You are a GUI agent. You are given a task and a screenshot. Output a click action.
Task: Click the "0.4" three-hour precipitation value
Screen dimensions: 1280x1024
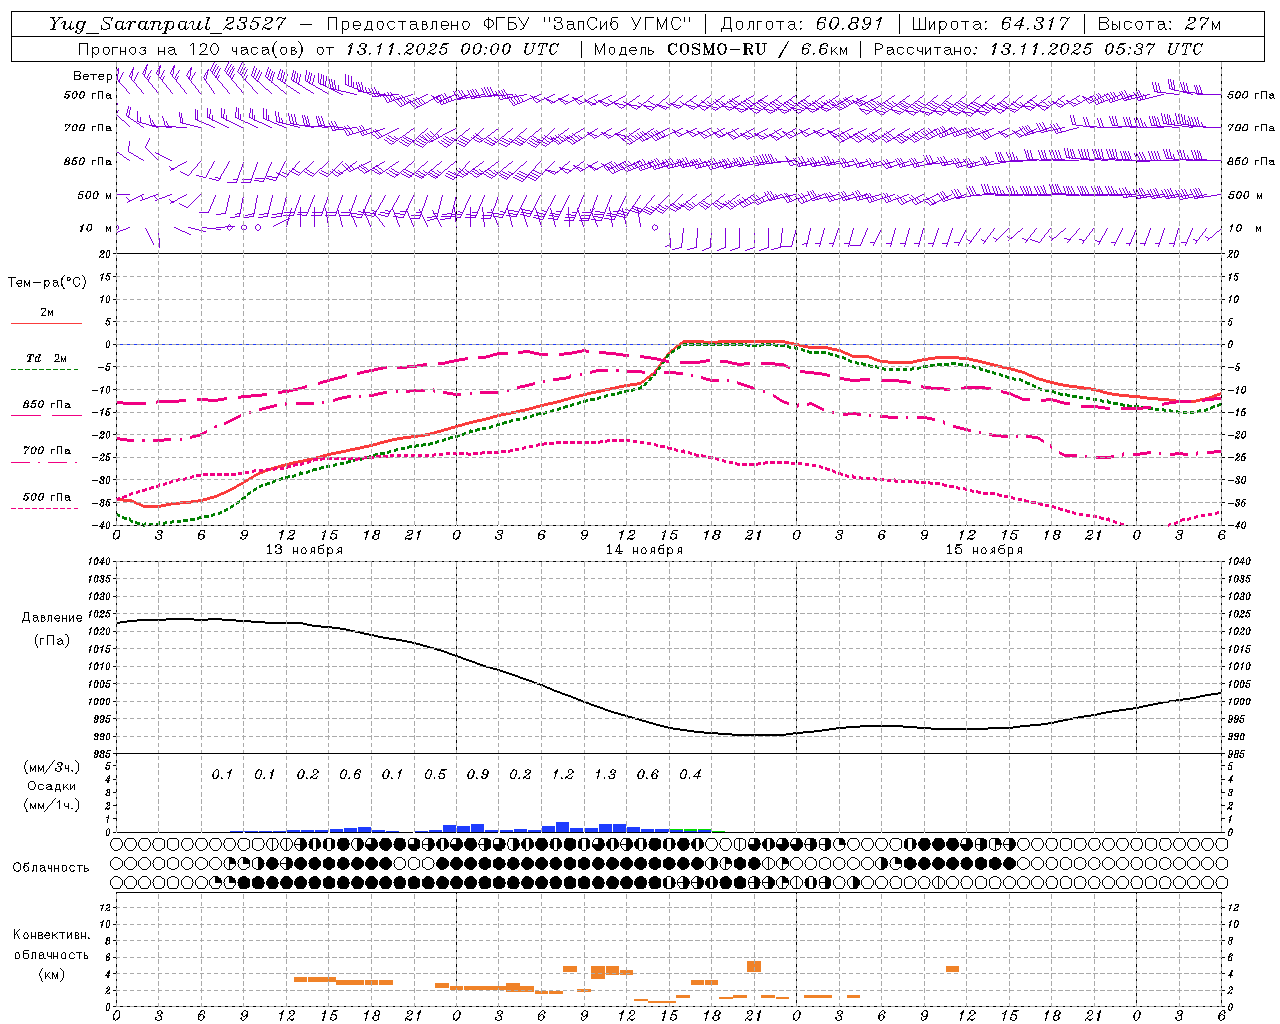click(x=690, y=774)
